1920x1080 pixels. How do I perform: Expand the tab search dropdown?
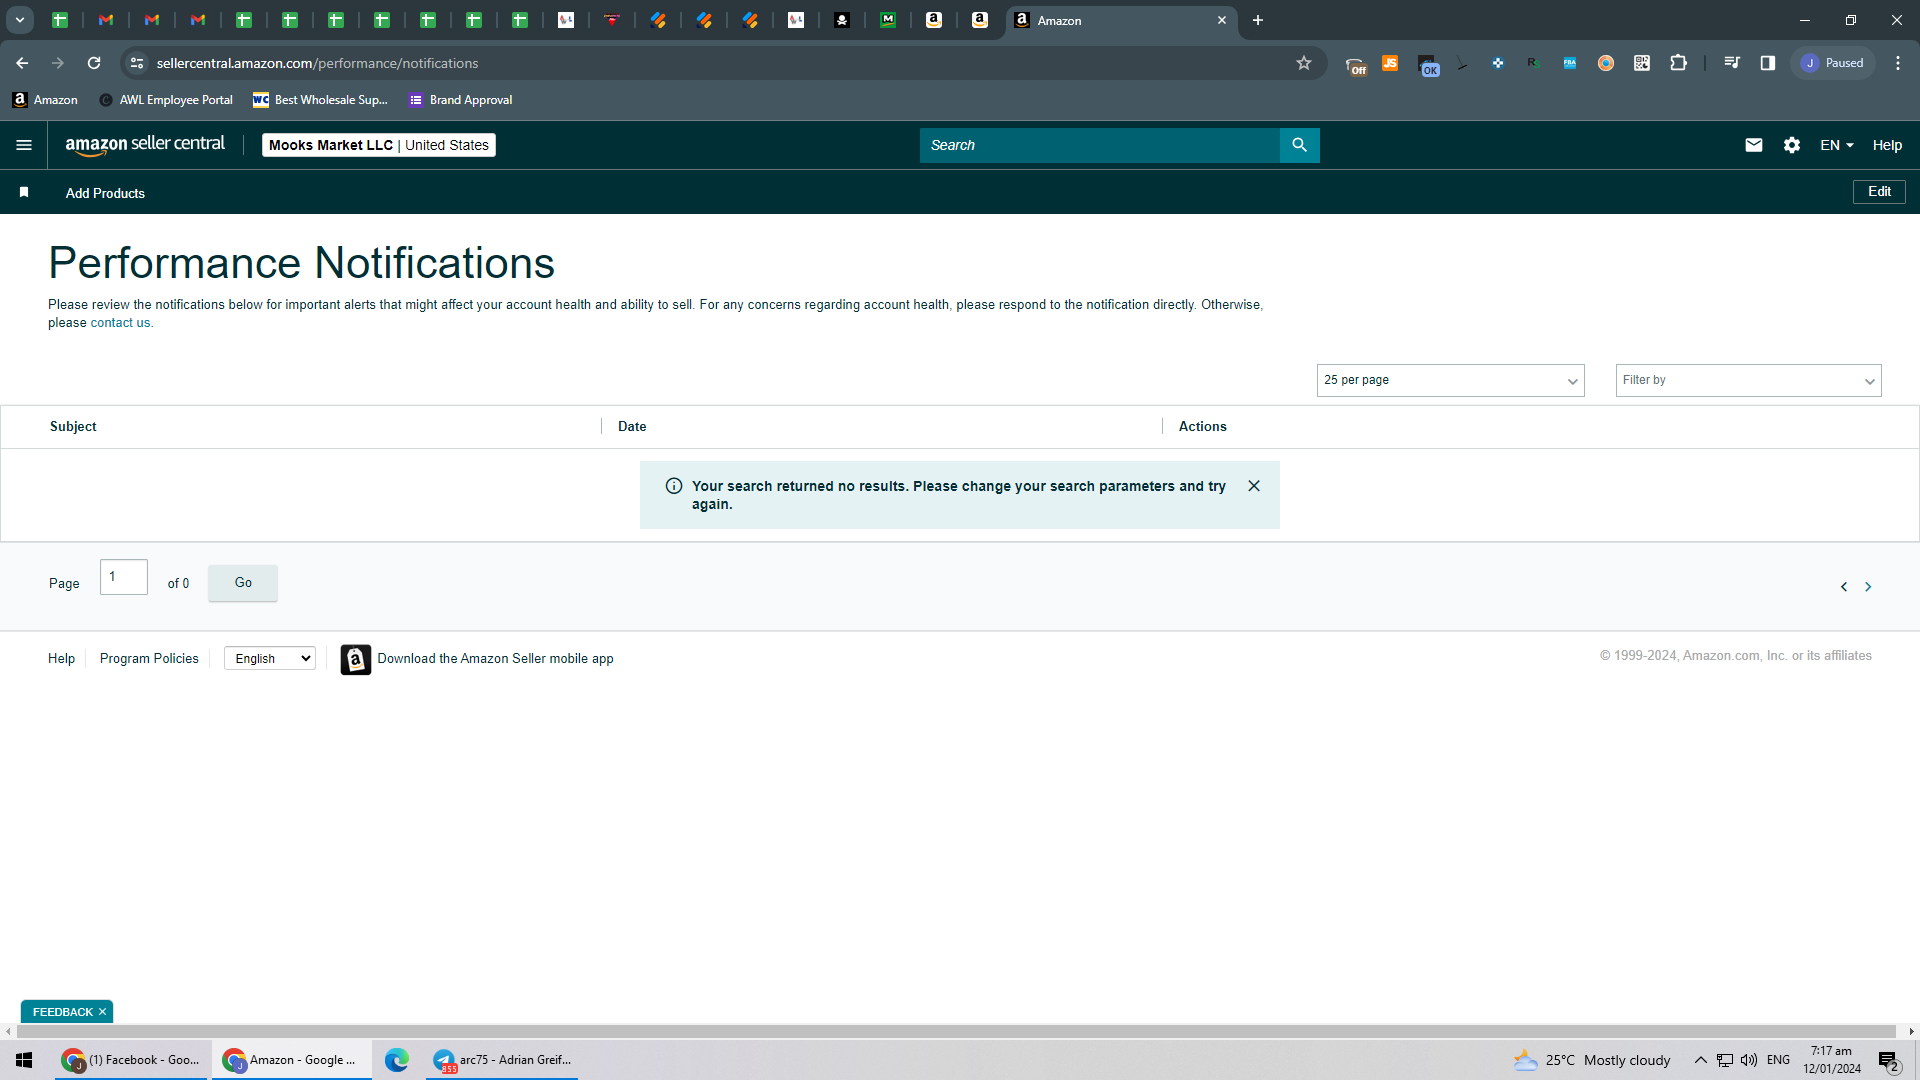click(x=19, y=20)
